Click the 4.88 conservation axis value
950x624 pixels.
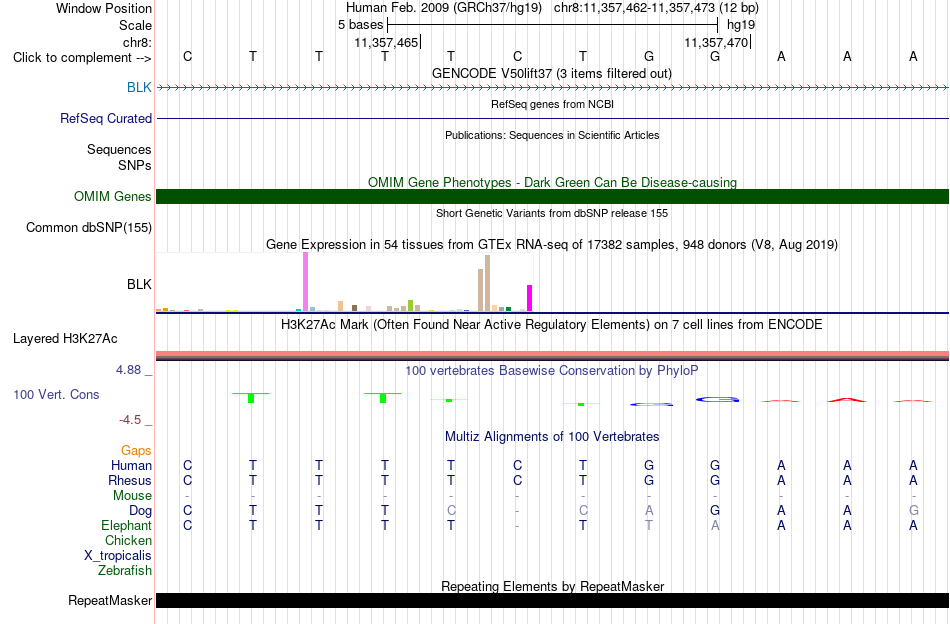[128, 370]
